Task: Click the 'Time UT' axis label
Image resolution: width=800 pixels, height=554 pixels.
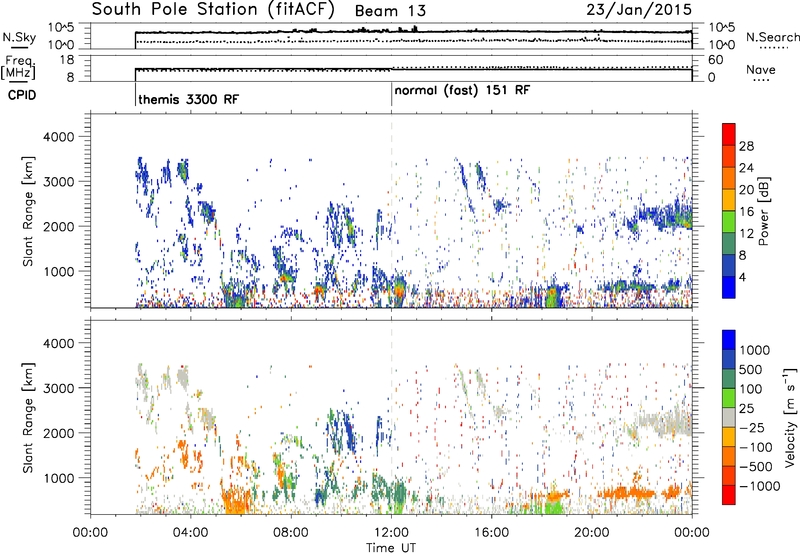Action: coord(391,548)
